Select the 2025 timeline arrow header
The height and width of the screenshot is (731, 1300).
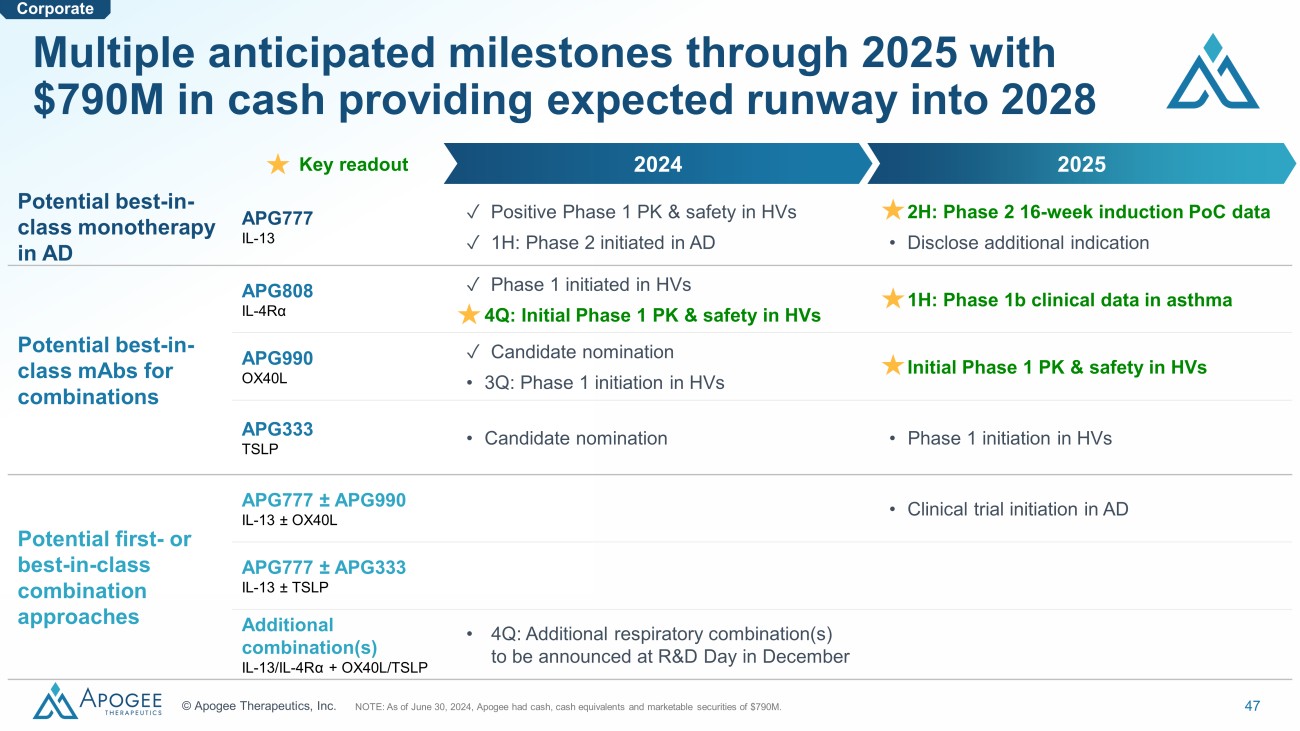[x=1080, y=164]
